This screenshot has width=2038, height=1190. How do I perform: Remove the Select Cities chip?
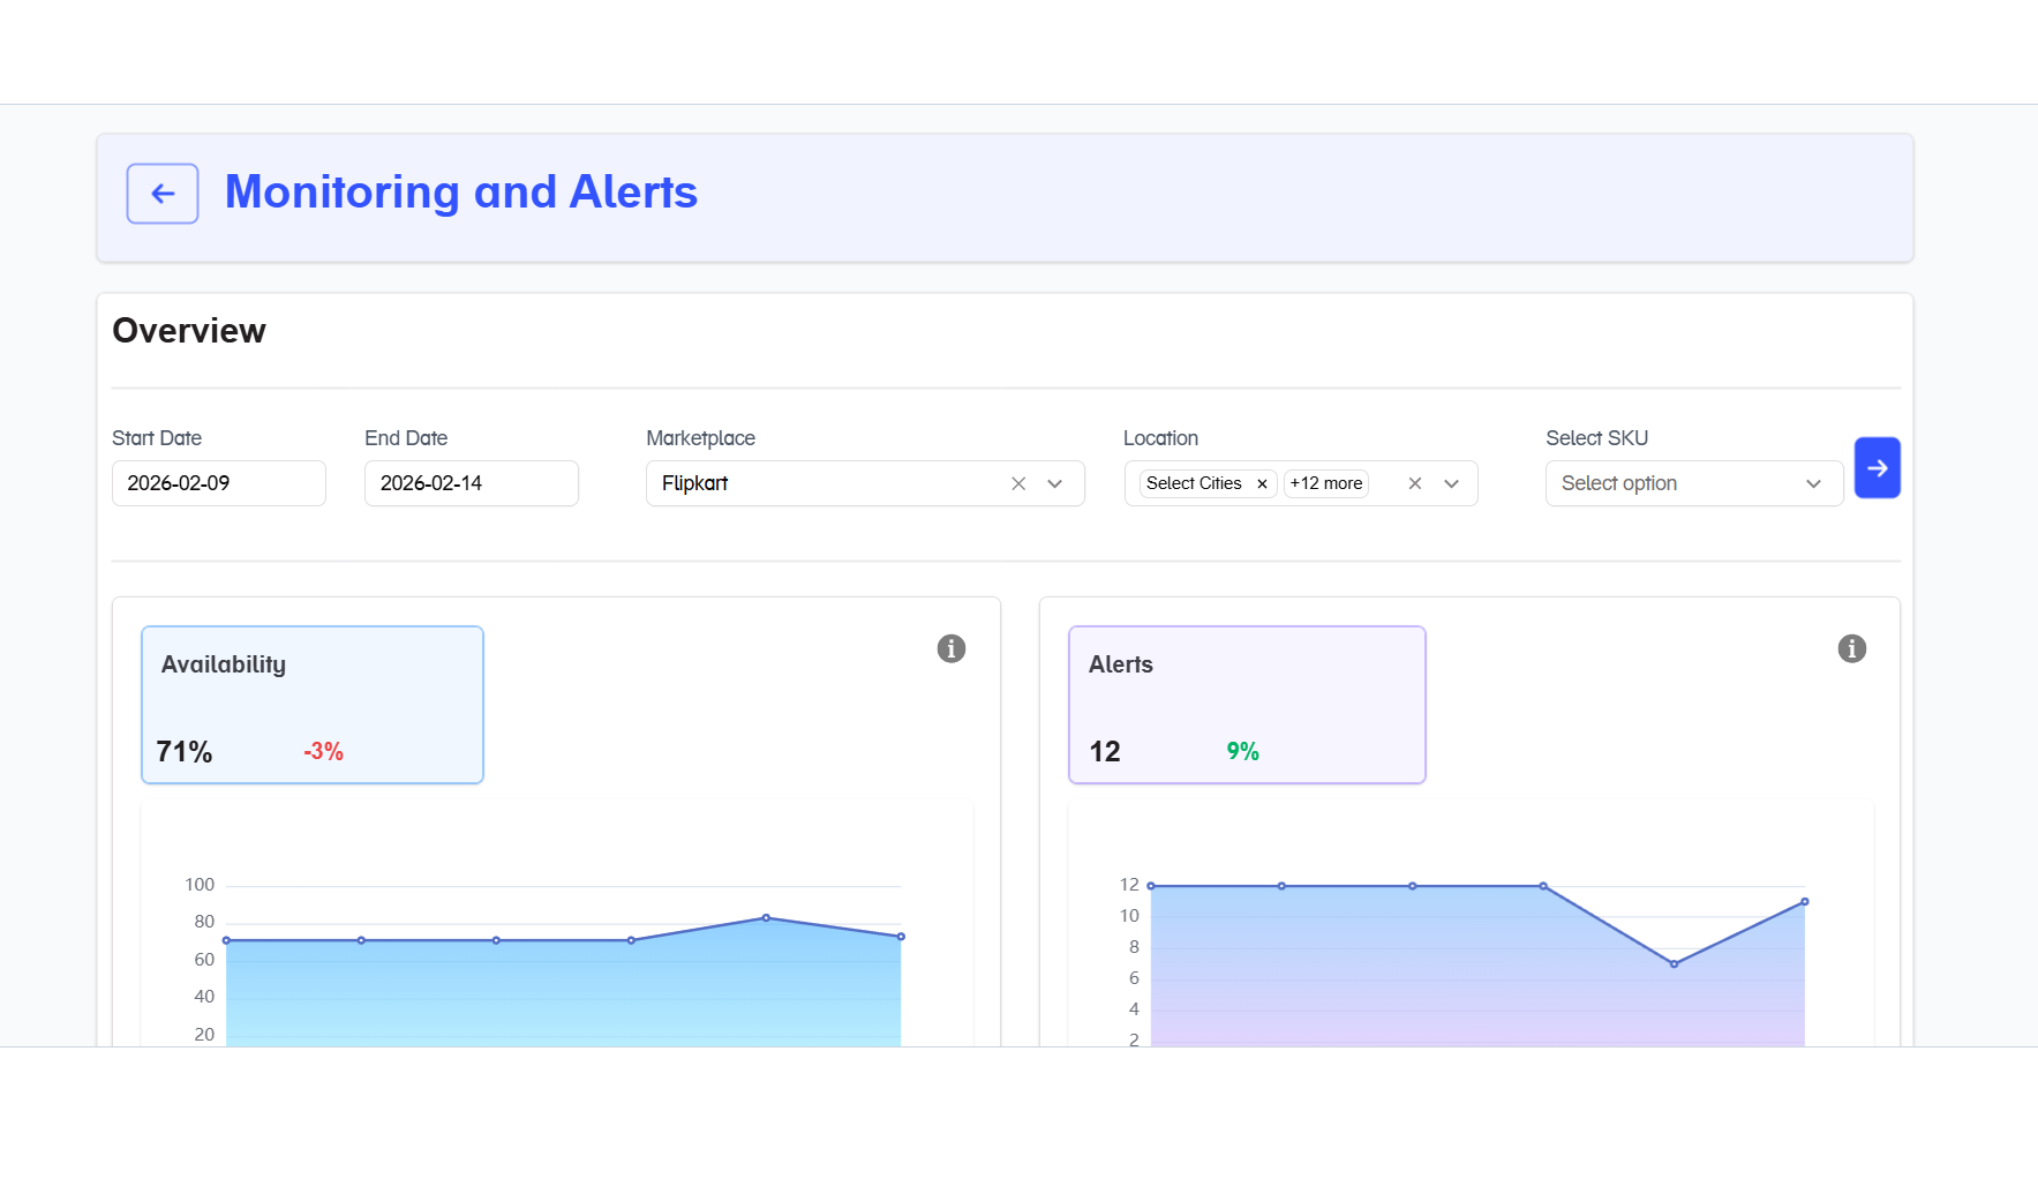[1262, 484]
